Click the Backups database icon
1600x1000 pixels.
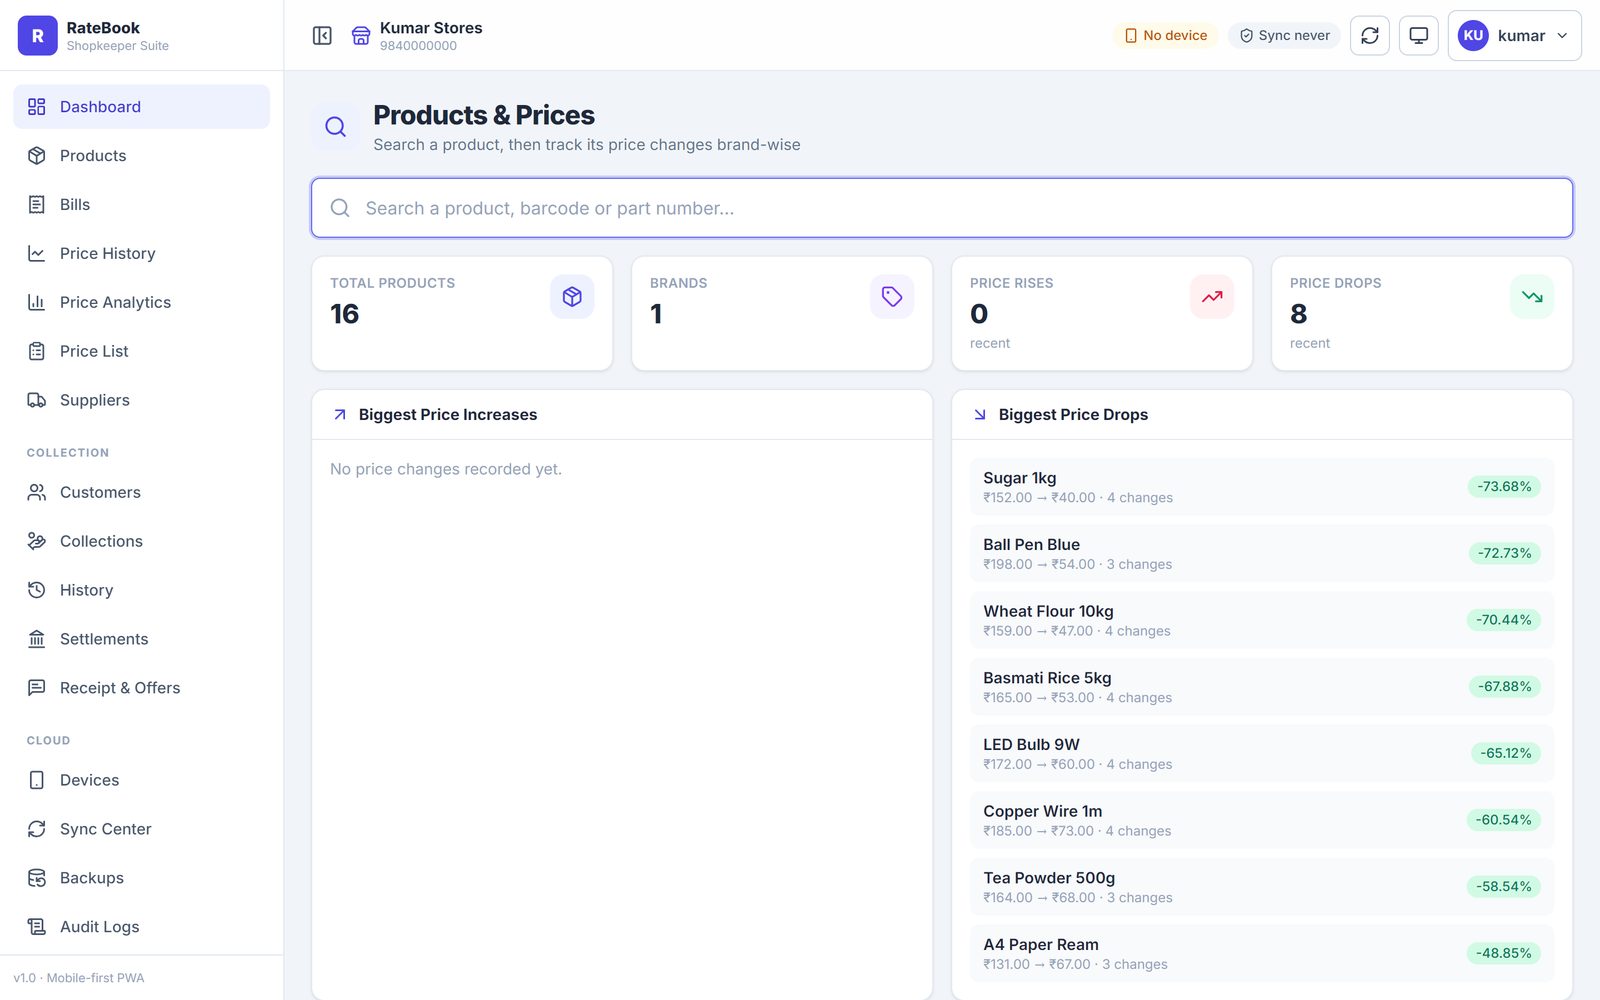pos(37,879)
